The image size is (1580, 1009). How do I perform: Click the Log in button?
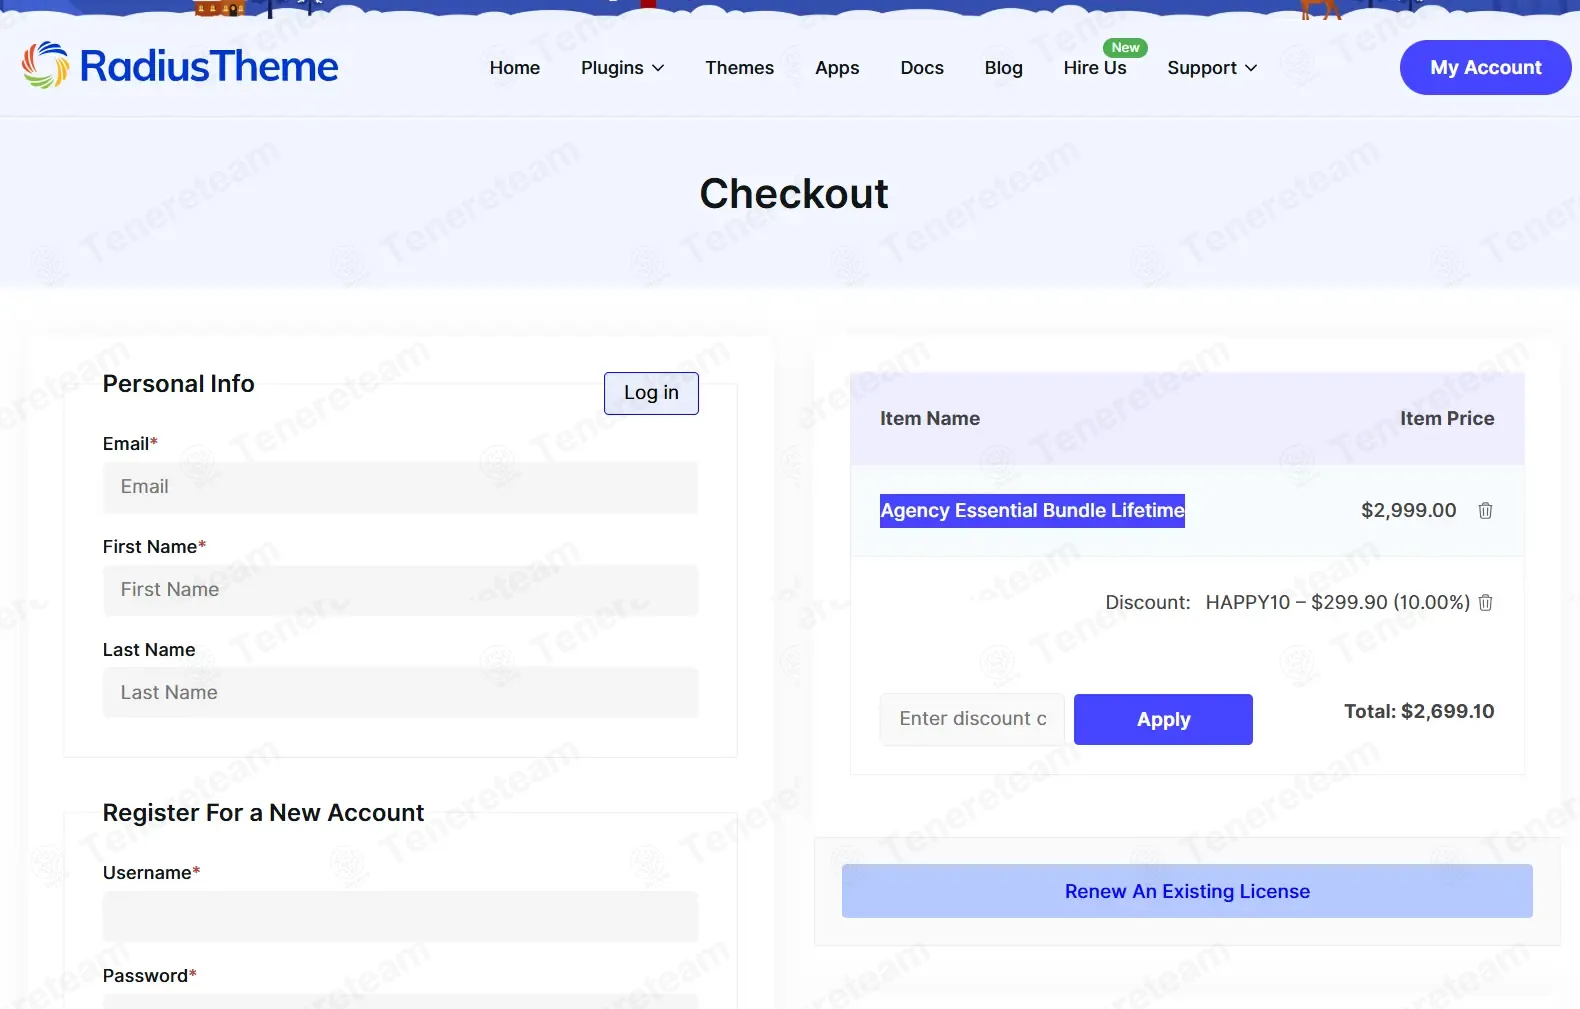[651, 393]
